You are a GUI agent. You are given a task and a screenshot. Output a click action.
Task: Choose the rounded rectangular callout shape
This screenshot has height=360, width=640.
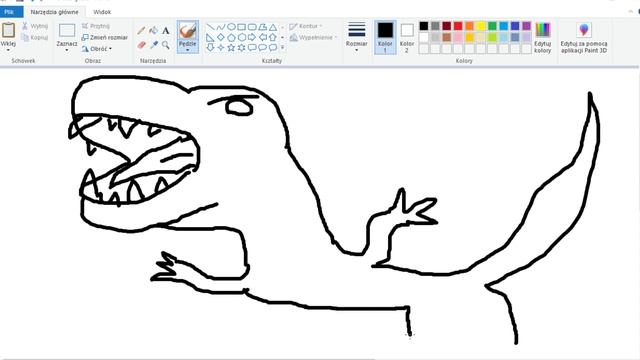252,47
